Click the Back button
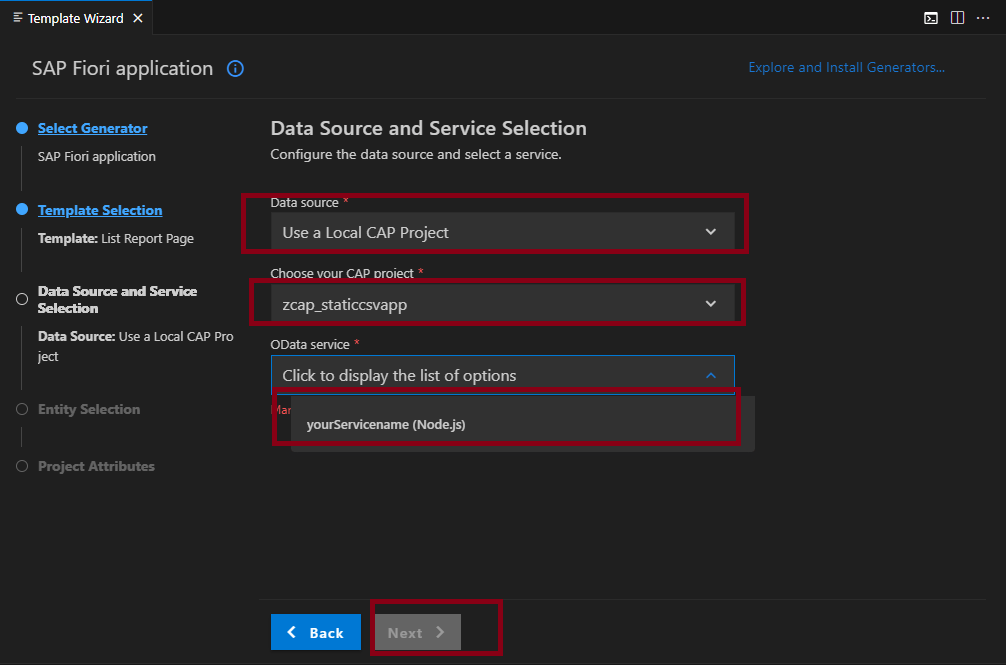Viewport: 1006px width, 665px height. pyautogui.click(x=316, y=632)
